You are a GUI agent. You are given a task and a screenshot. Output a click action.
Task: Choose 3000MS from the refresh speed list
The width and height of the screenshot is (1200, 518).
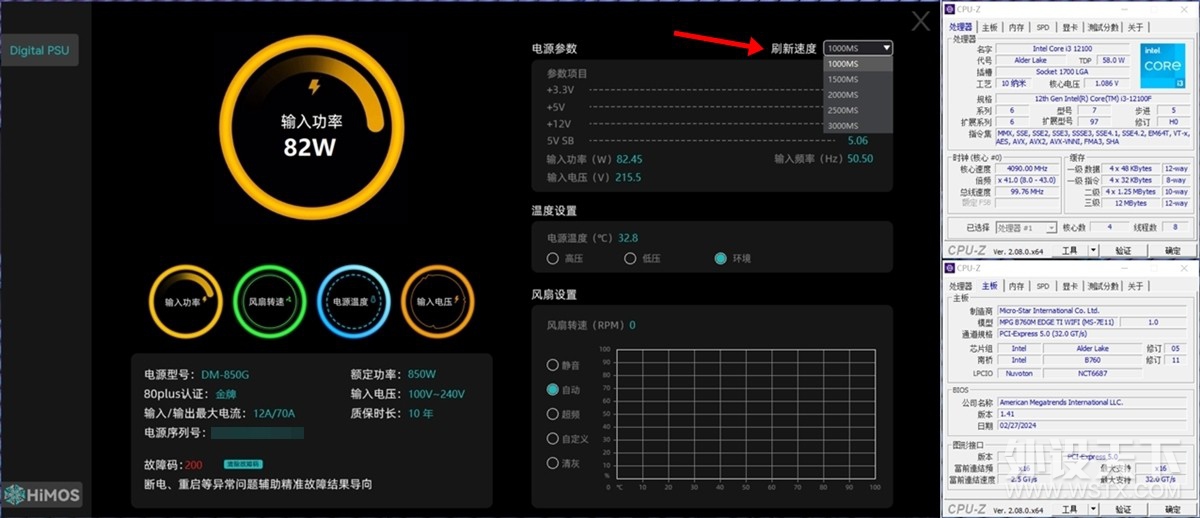coord(858,125)
